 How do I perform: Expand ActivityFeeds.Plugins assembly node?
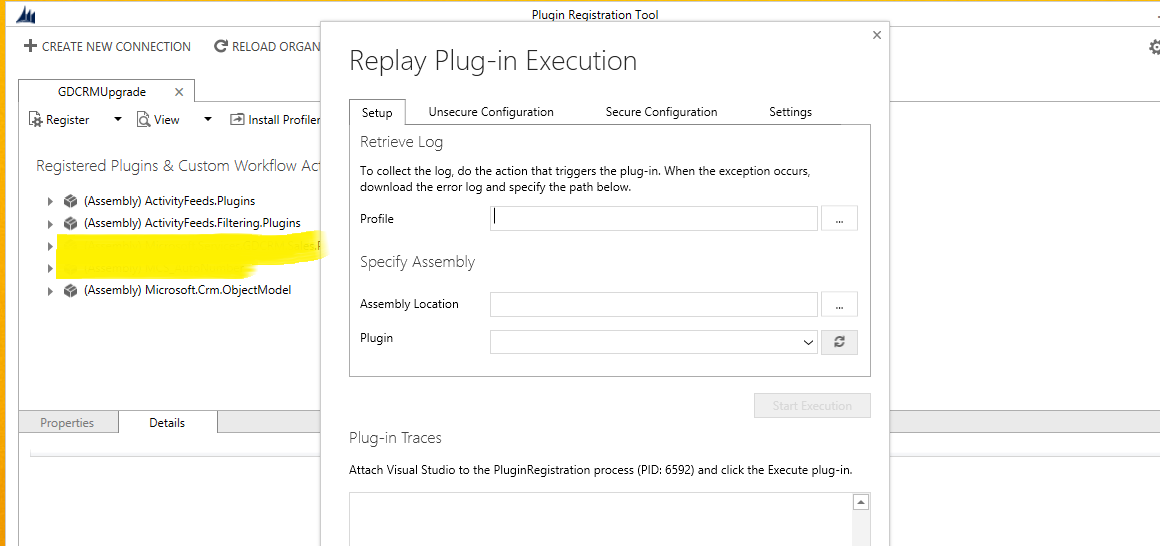click(50, 201)
